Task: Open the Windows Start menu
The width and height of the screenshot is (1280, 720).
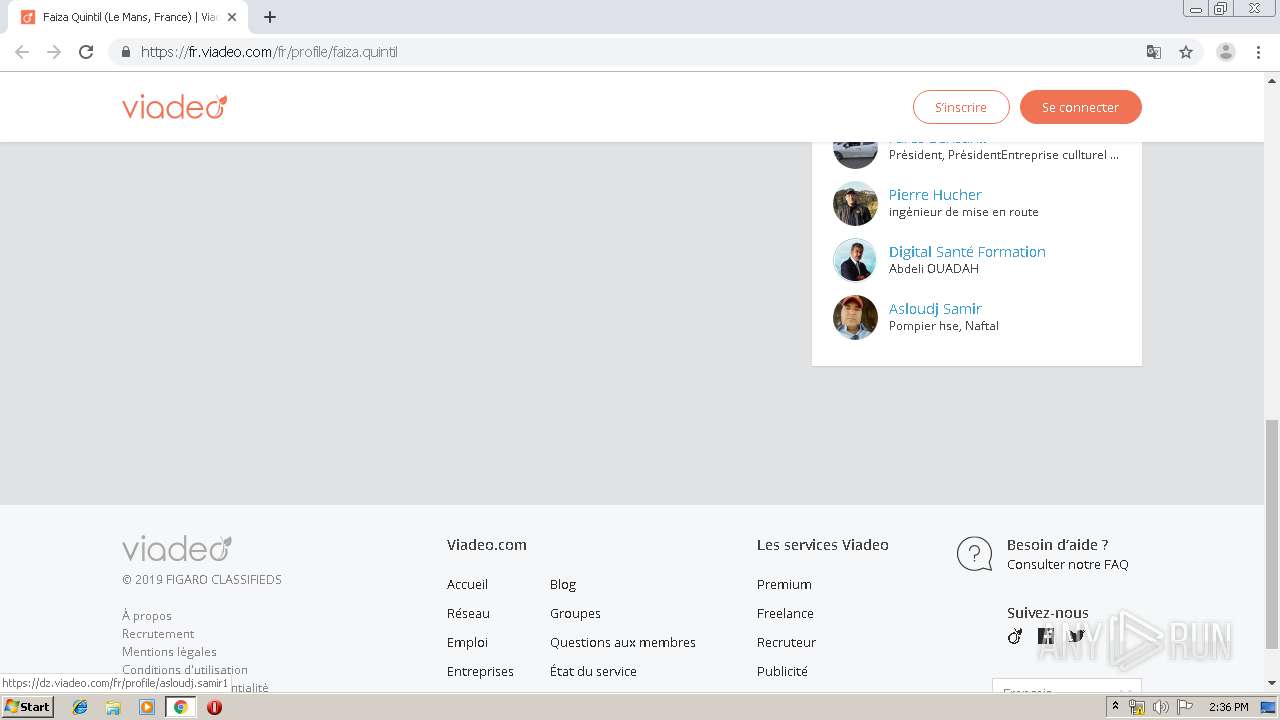Action: point(27,706)
